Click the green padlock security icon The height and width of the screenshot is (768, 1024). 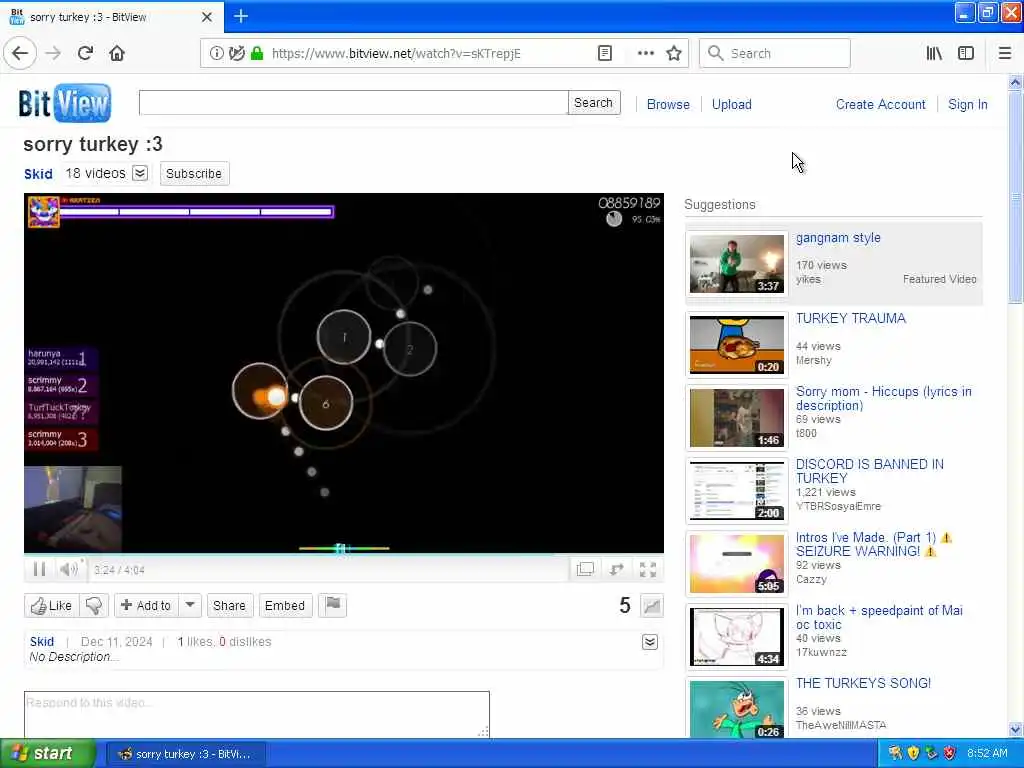tap(257, 53)
